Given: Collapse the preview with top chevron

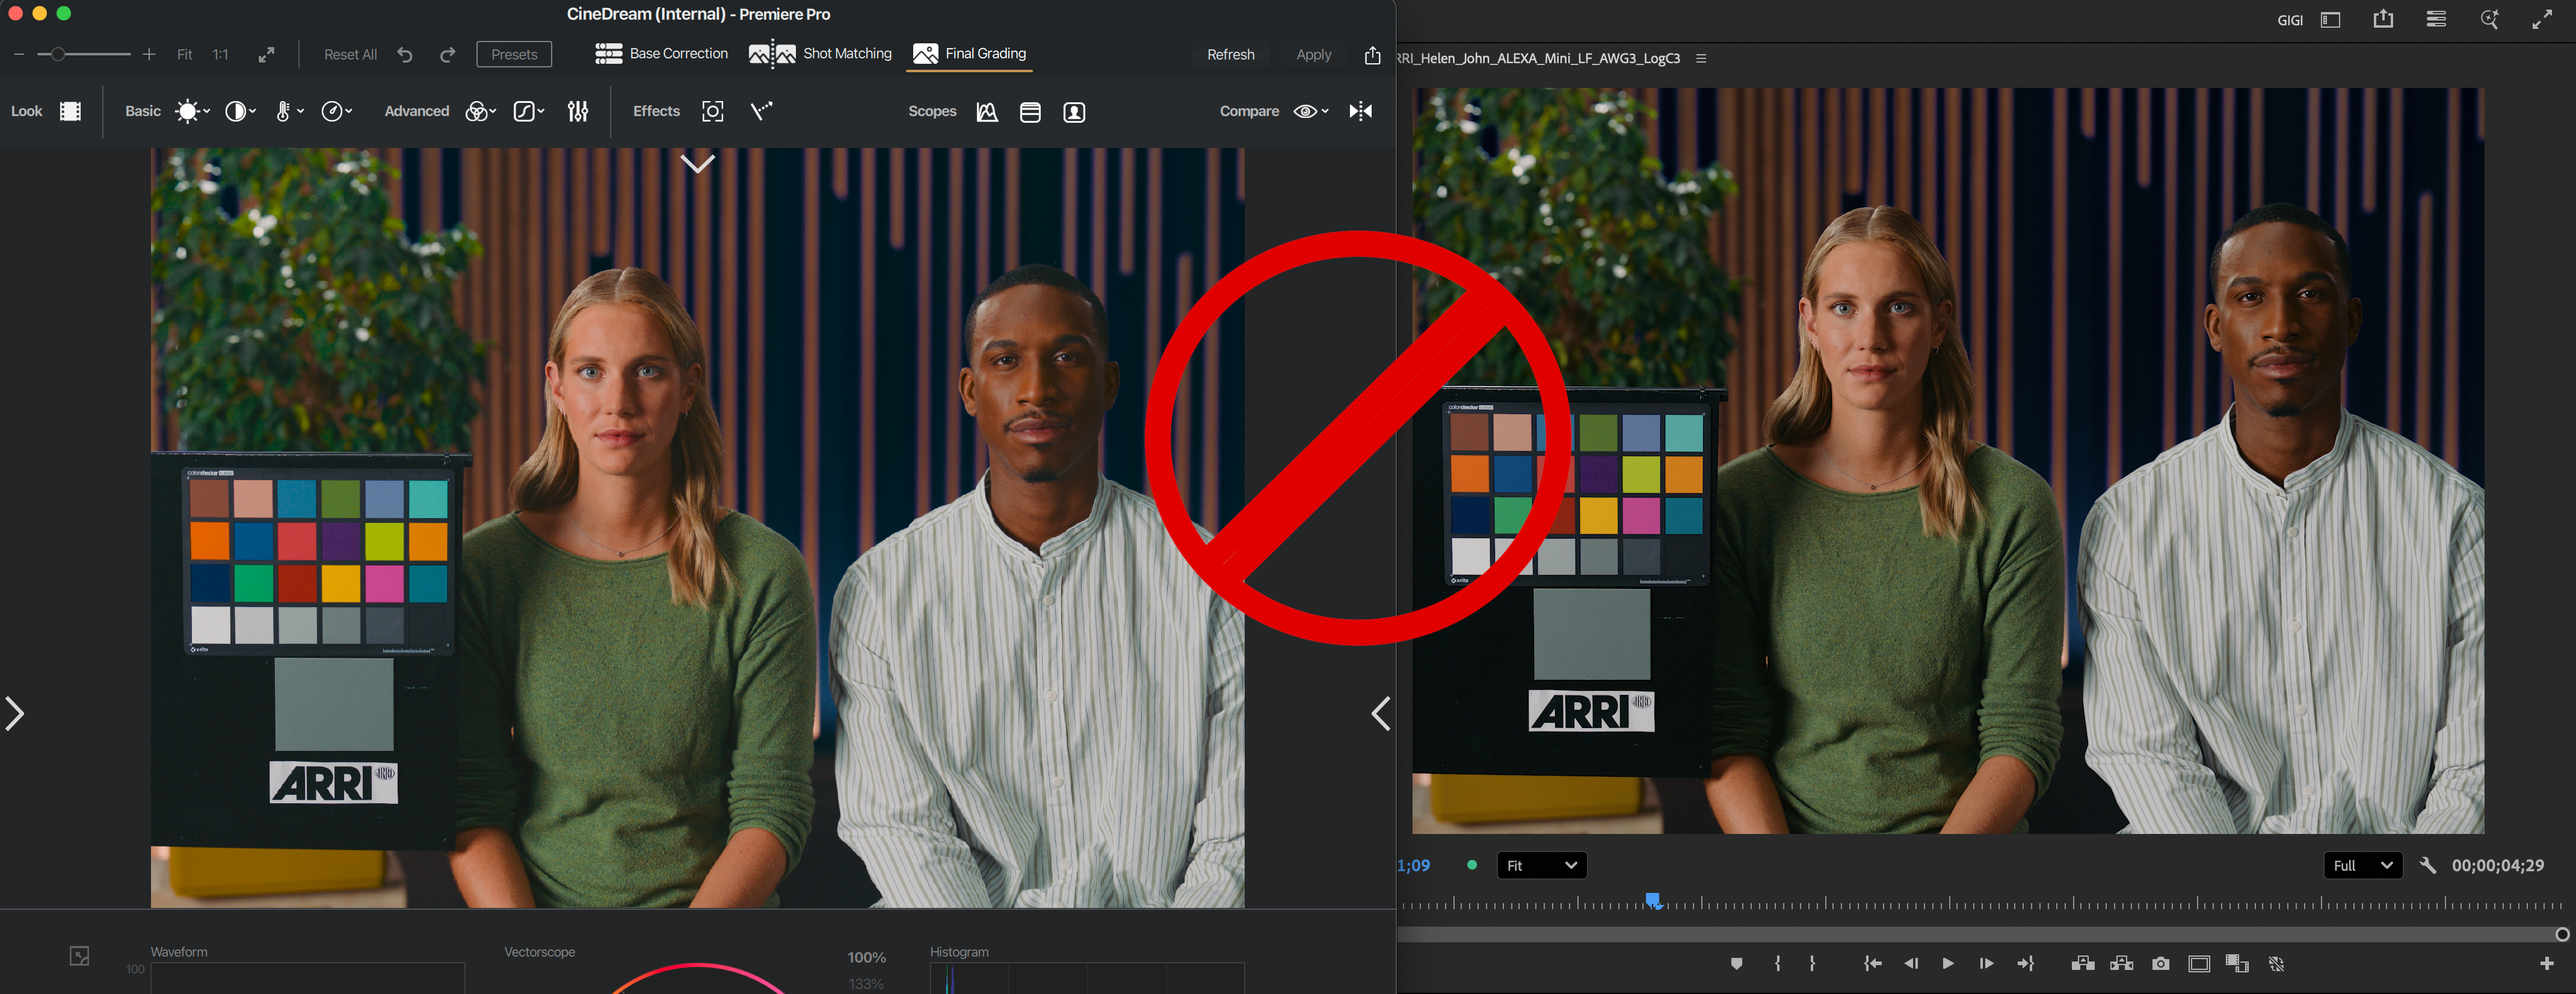Looking at the screenshot, I should click(x=697, y=163).
